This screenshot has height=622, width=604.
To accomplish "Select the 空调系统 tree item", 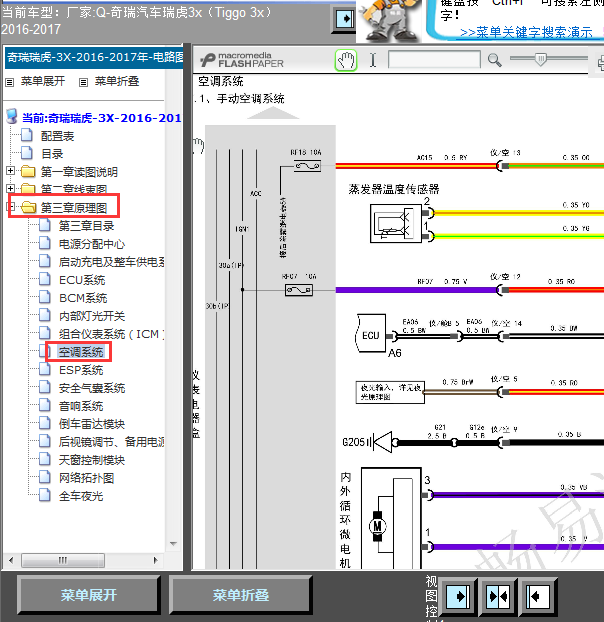I will [81, 352].
